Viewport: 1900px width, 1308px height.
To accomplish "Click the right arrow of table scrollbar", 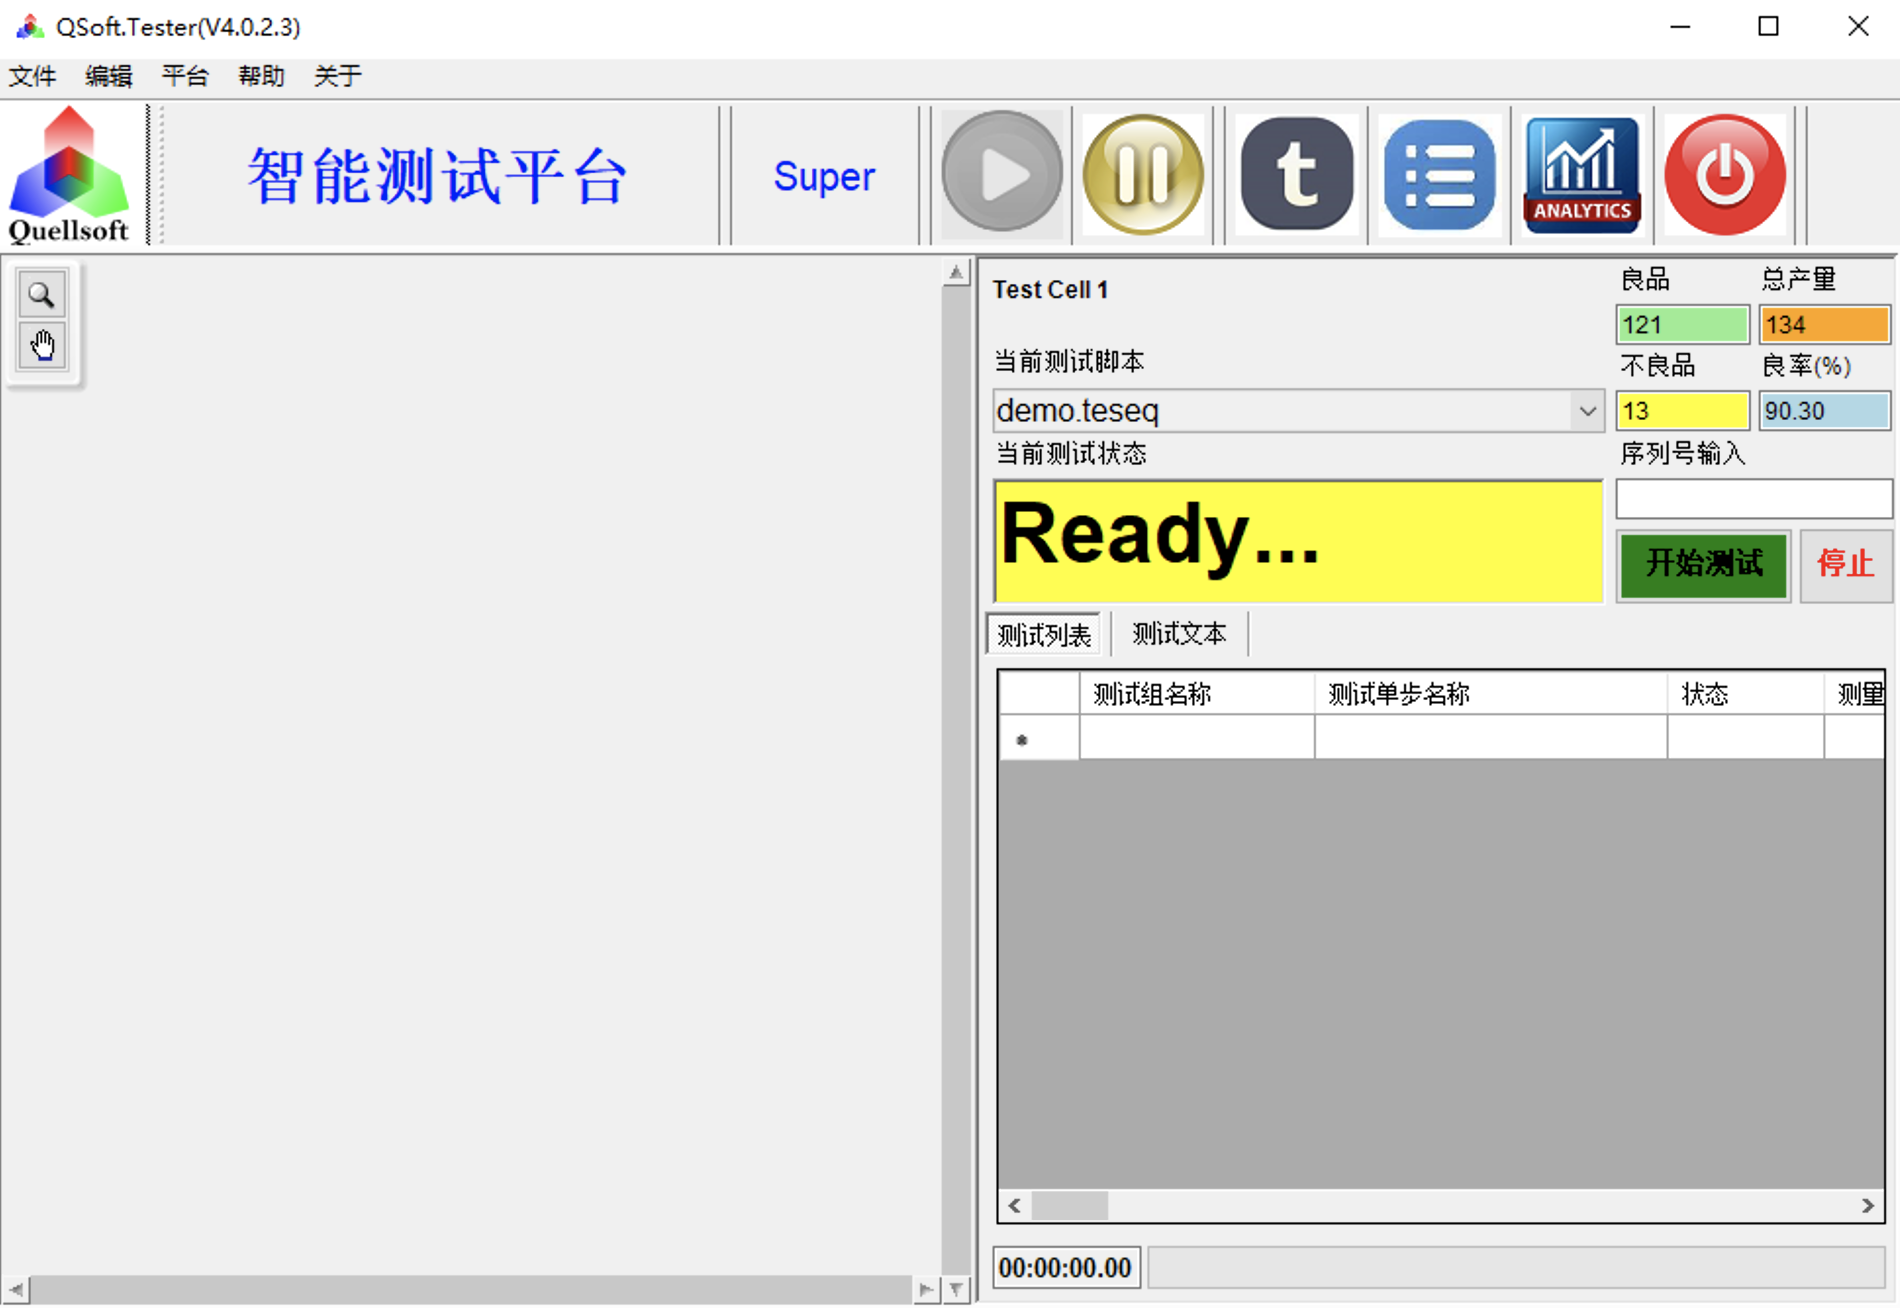I will pyautogui.click(x=1867, y=1205).
